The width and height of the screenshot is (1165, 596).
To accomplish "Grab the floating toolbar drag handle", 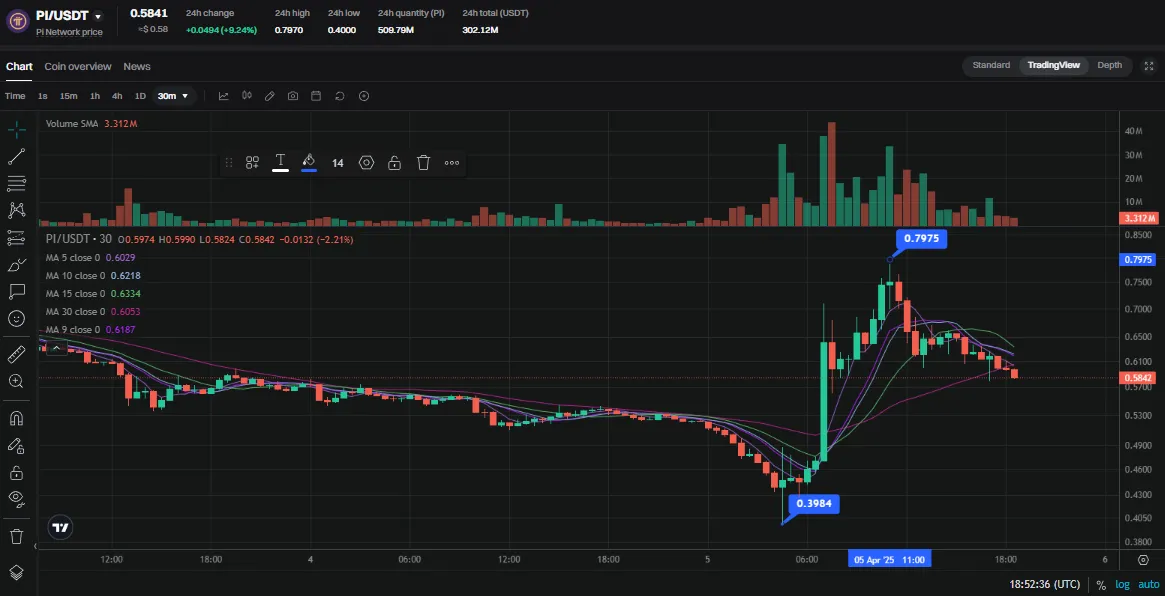I will tap(229, 163).
